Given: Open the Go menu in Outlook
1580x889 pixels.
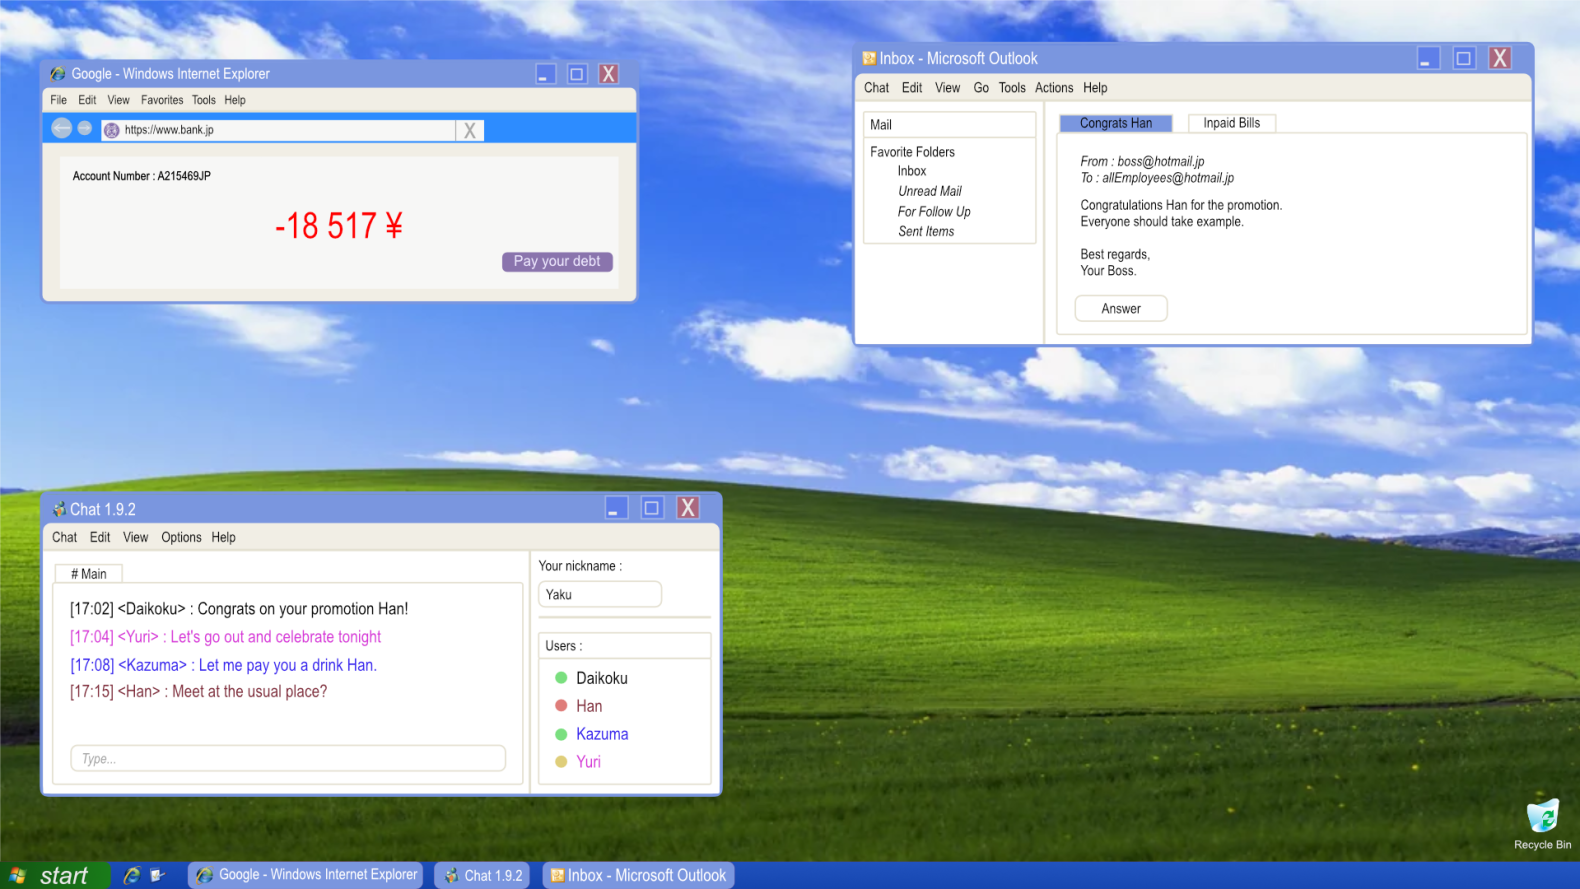Looking at the screenshot, I should (981, 88).
